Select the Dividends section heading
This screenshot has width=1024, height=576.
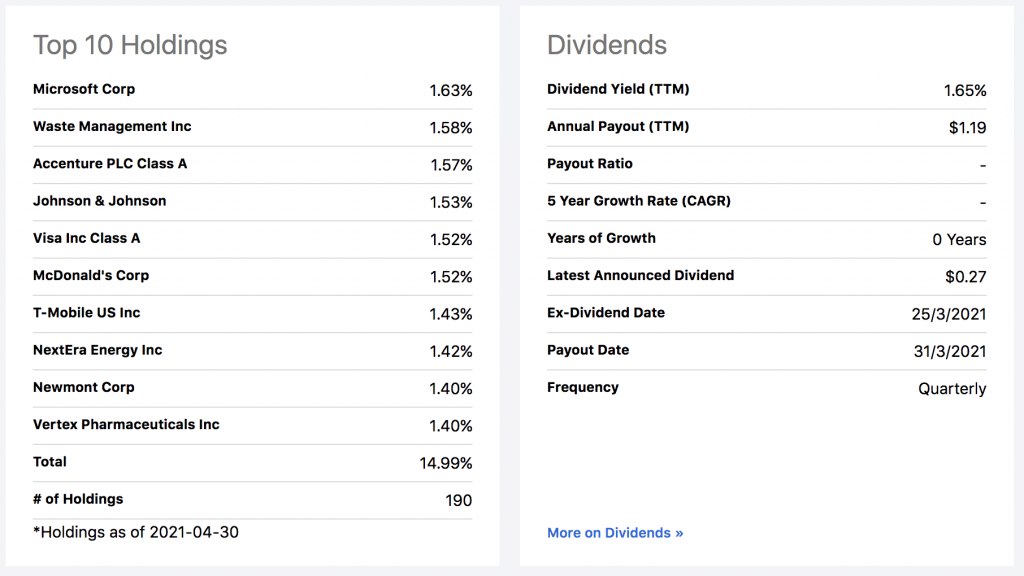[x=607, y=45]
